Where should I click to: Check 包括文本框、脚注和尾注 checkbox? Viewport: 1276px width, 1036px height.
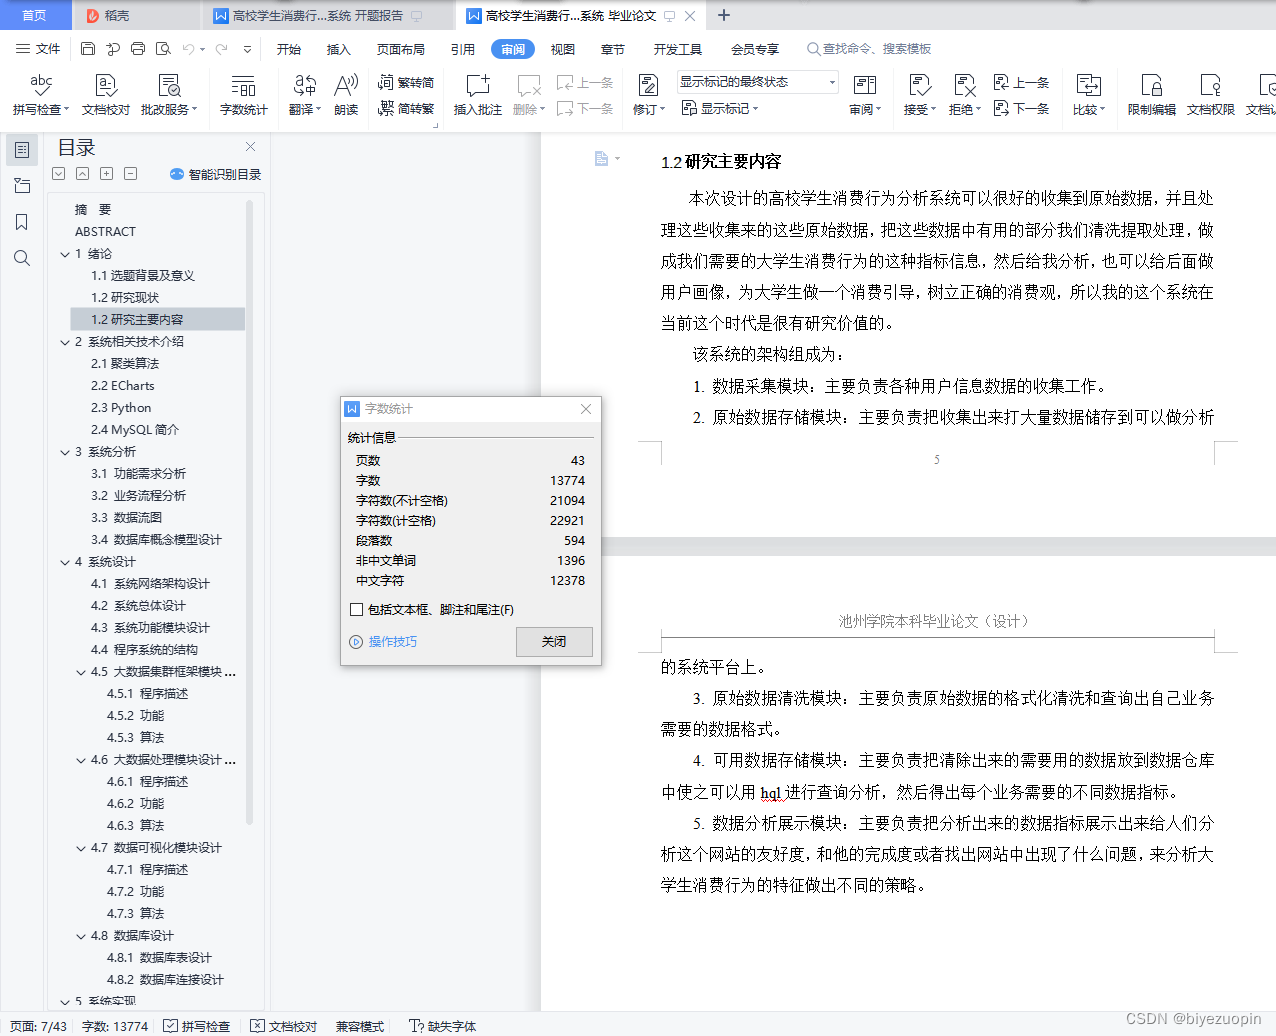coord(356,609)
